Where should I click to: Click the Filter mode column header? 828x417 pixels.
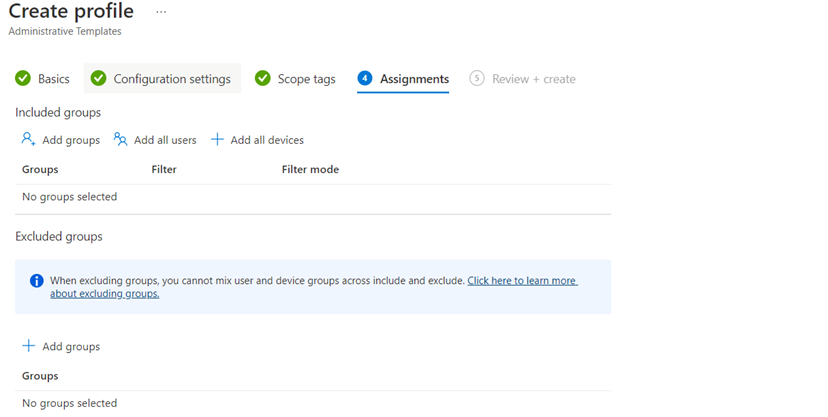pyautogui.click(x=310, y=170)
